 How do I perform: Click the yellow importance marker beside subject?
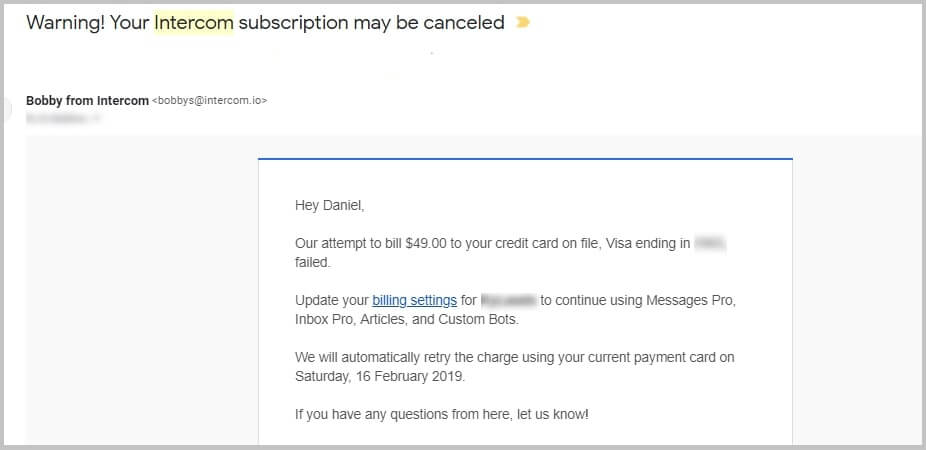523,23
